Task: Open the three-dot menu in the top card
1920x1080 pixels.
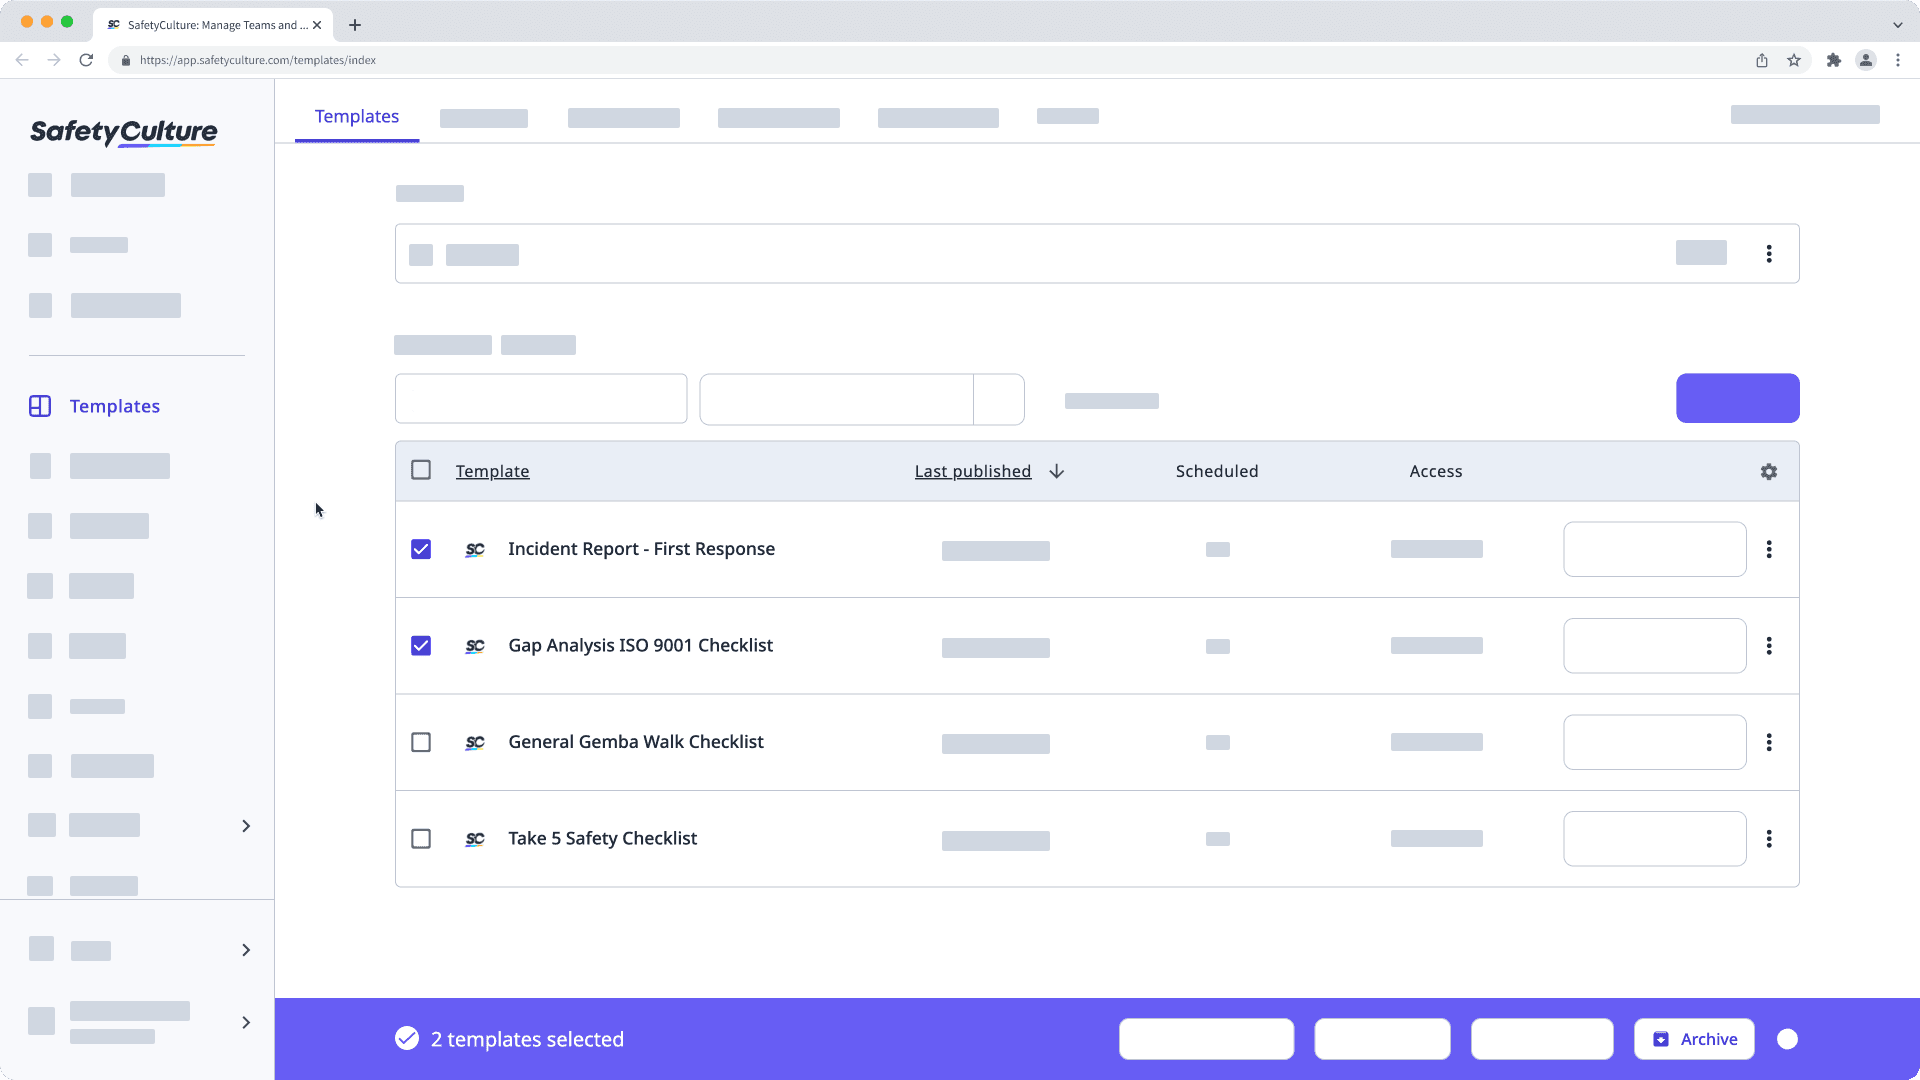Action: coord(1769,254)
